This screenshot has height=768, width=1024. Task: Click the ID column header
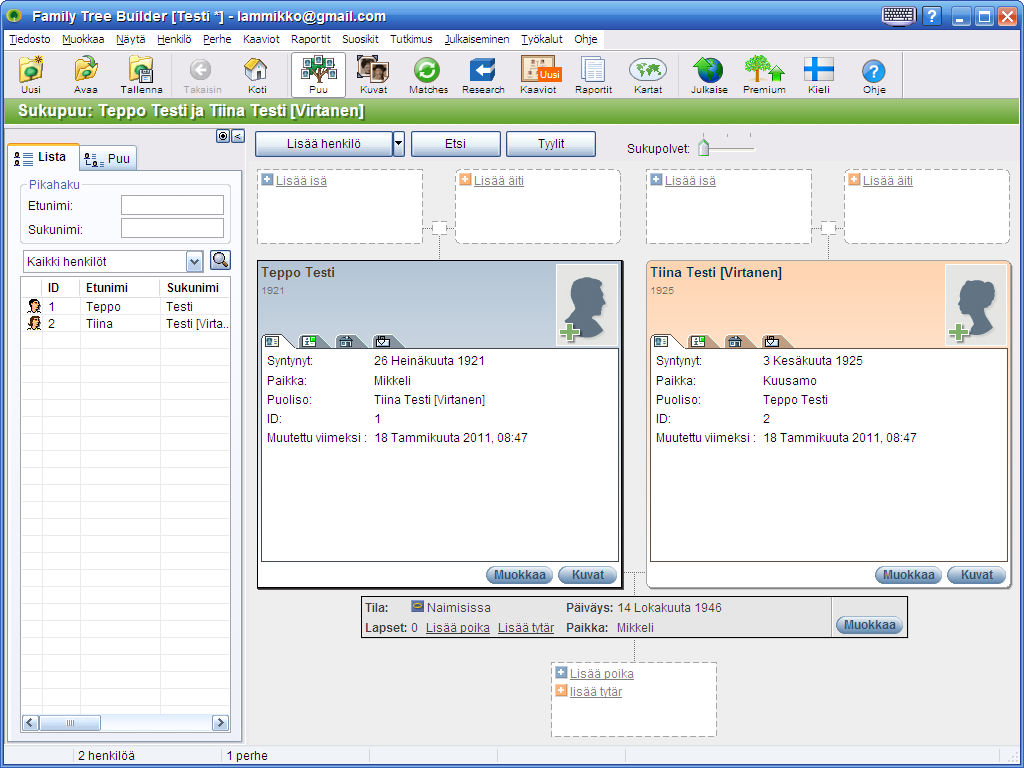pyautogui.click(x=60, y=287)
